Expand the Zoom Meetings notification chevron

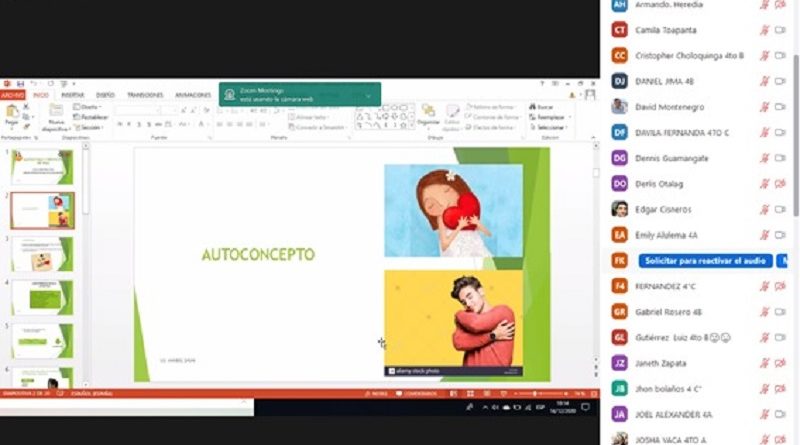click(x=368, y=95)
